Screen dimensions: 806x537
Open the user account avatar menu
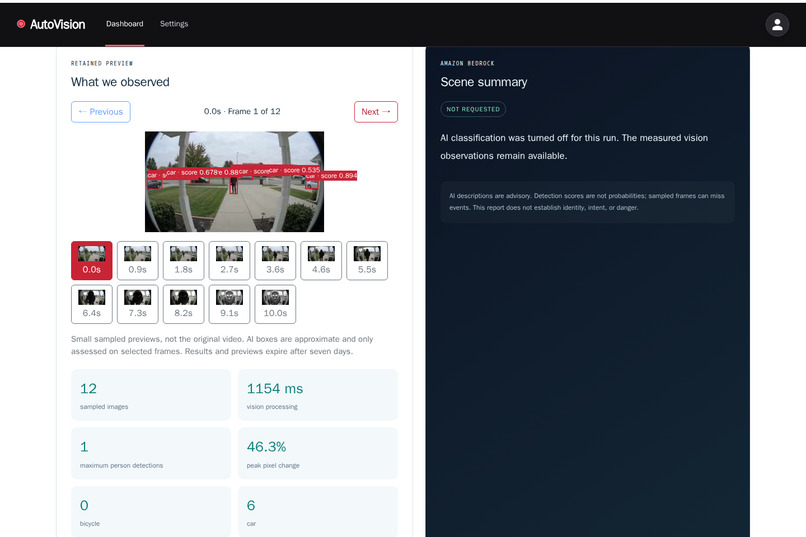[777, 24]
